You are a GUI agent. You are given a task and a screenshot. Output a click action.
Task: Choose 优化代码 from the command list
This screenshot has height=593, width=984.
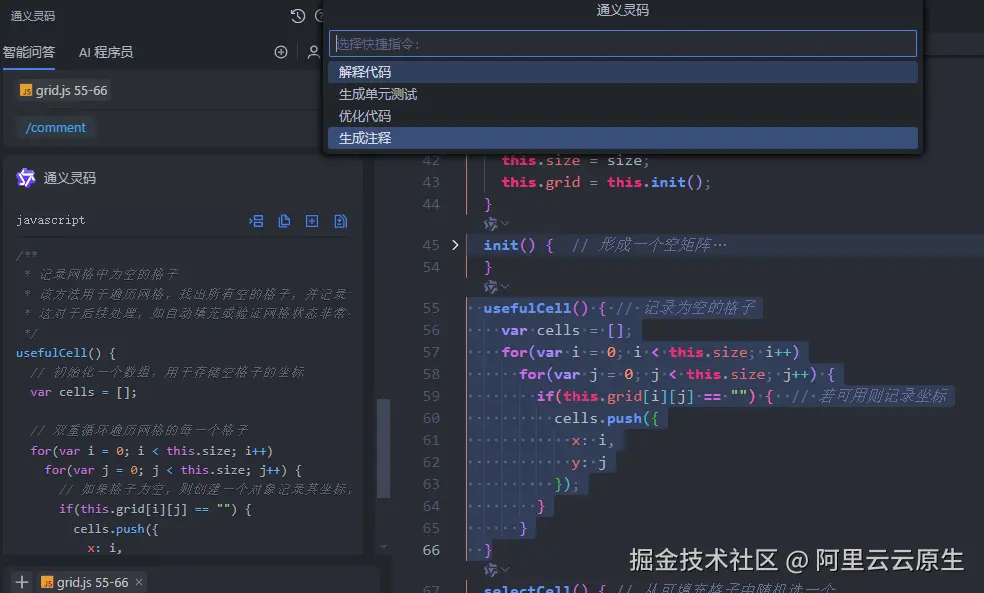coord(623,116)
